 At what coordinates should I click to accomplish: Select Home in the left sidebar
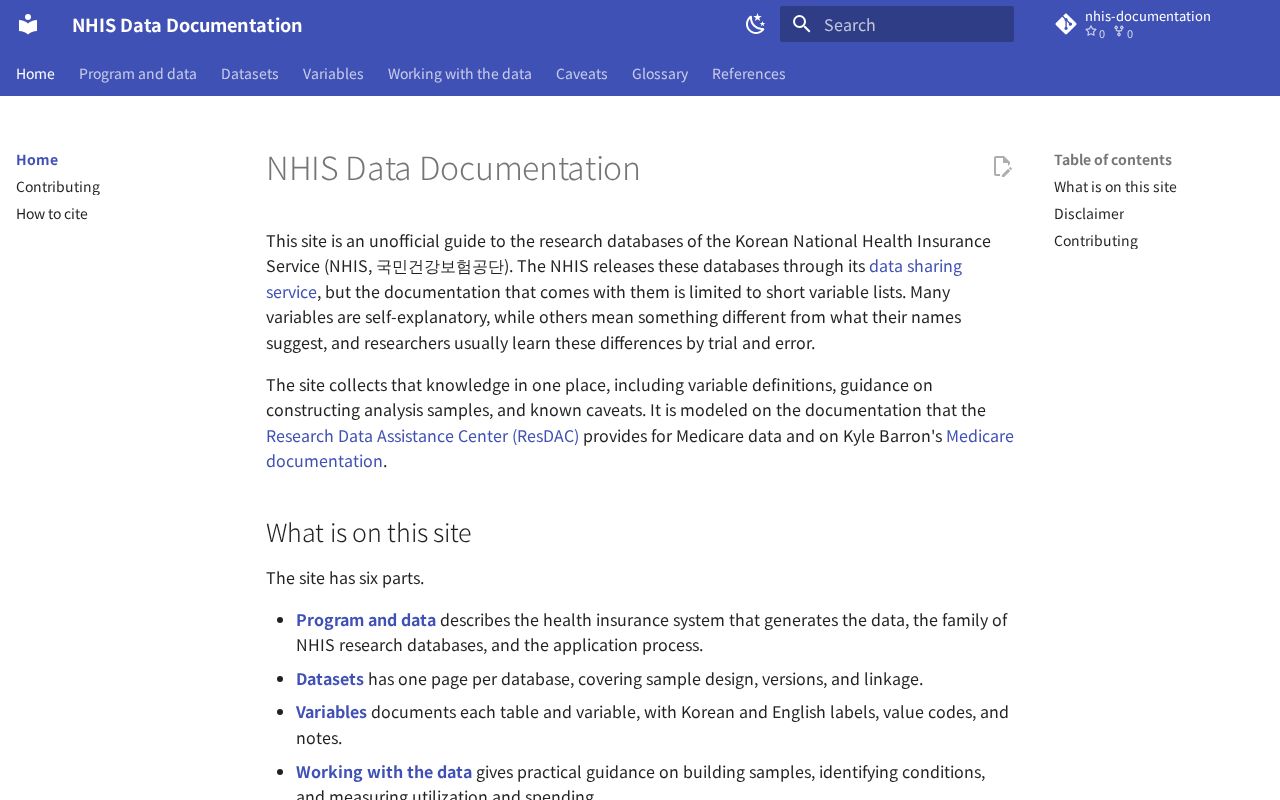(37, 159)
